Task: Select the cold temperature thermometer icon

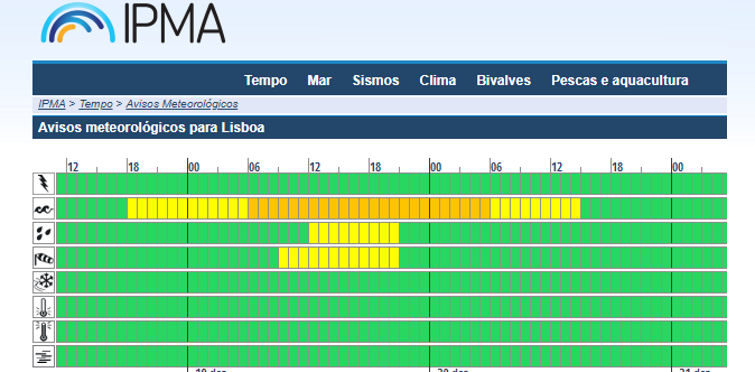Action: (x=43, y=307)
